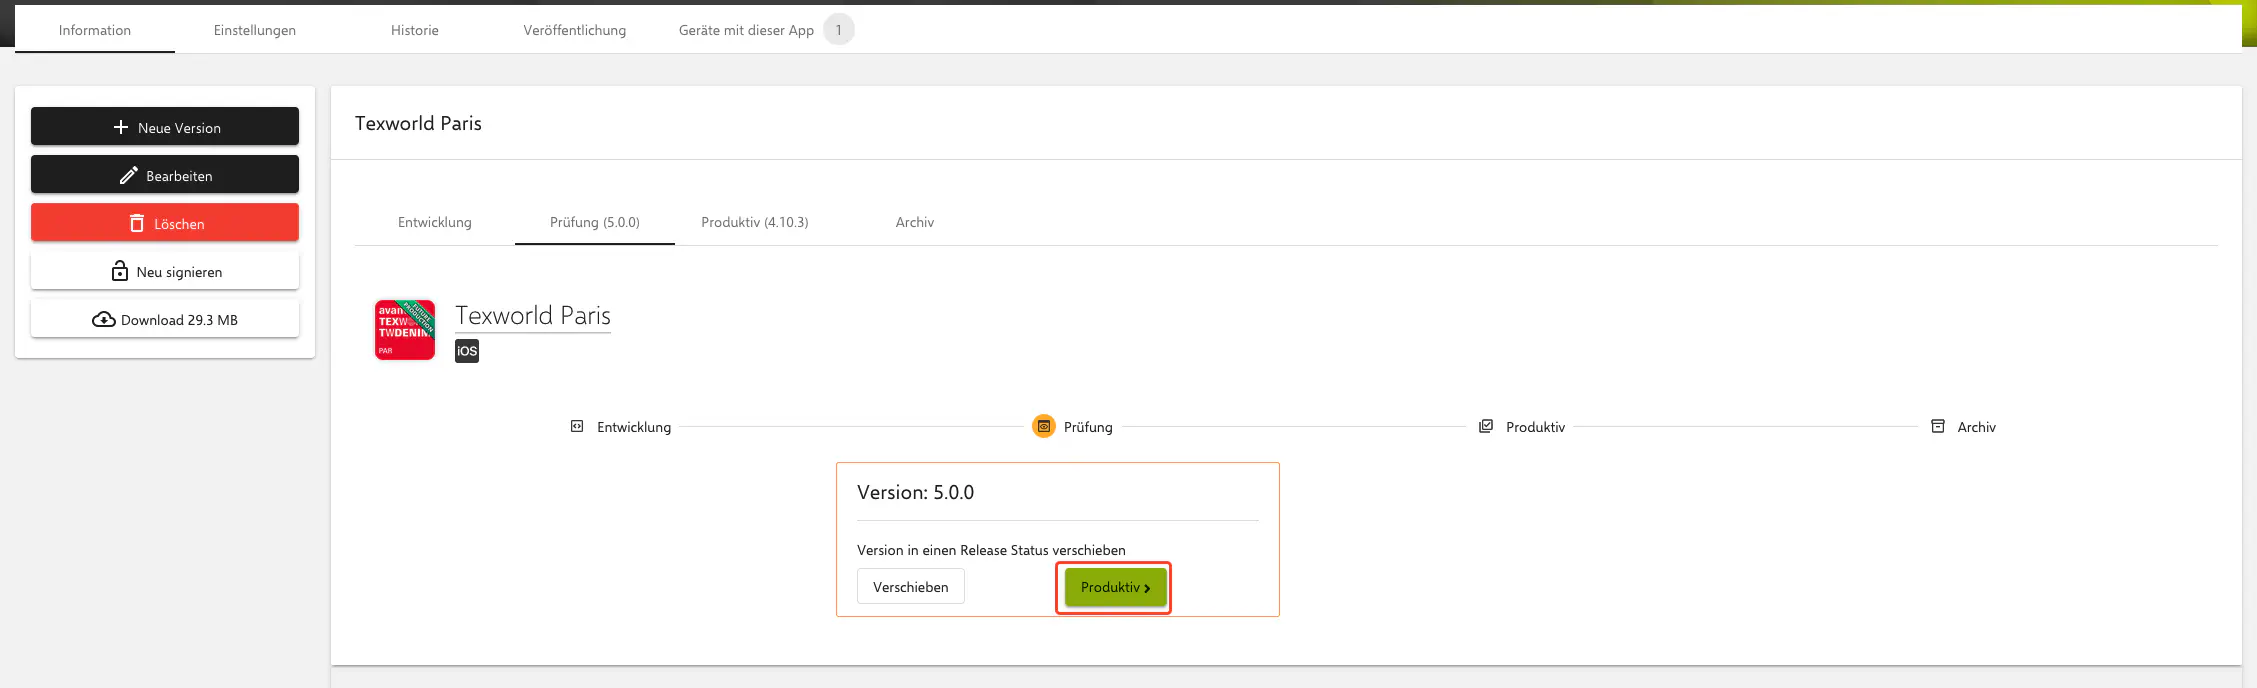Click the orange Prüfung stage icon

(x=1044, y=426)
